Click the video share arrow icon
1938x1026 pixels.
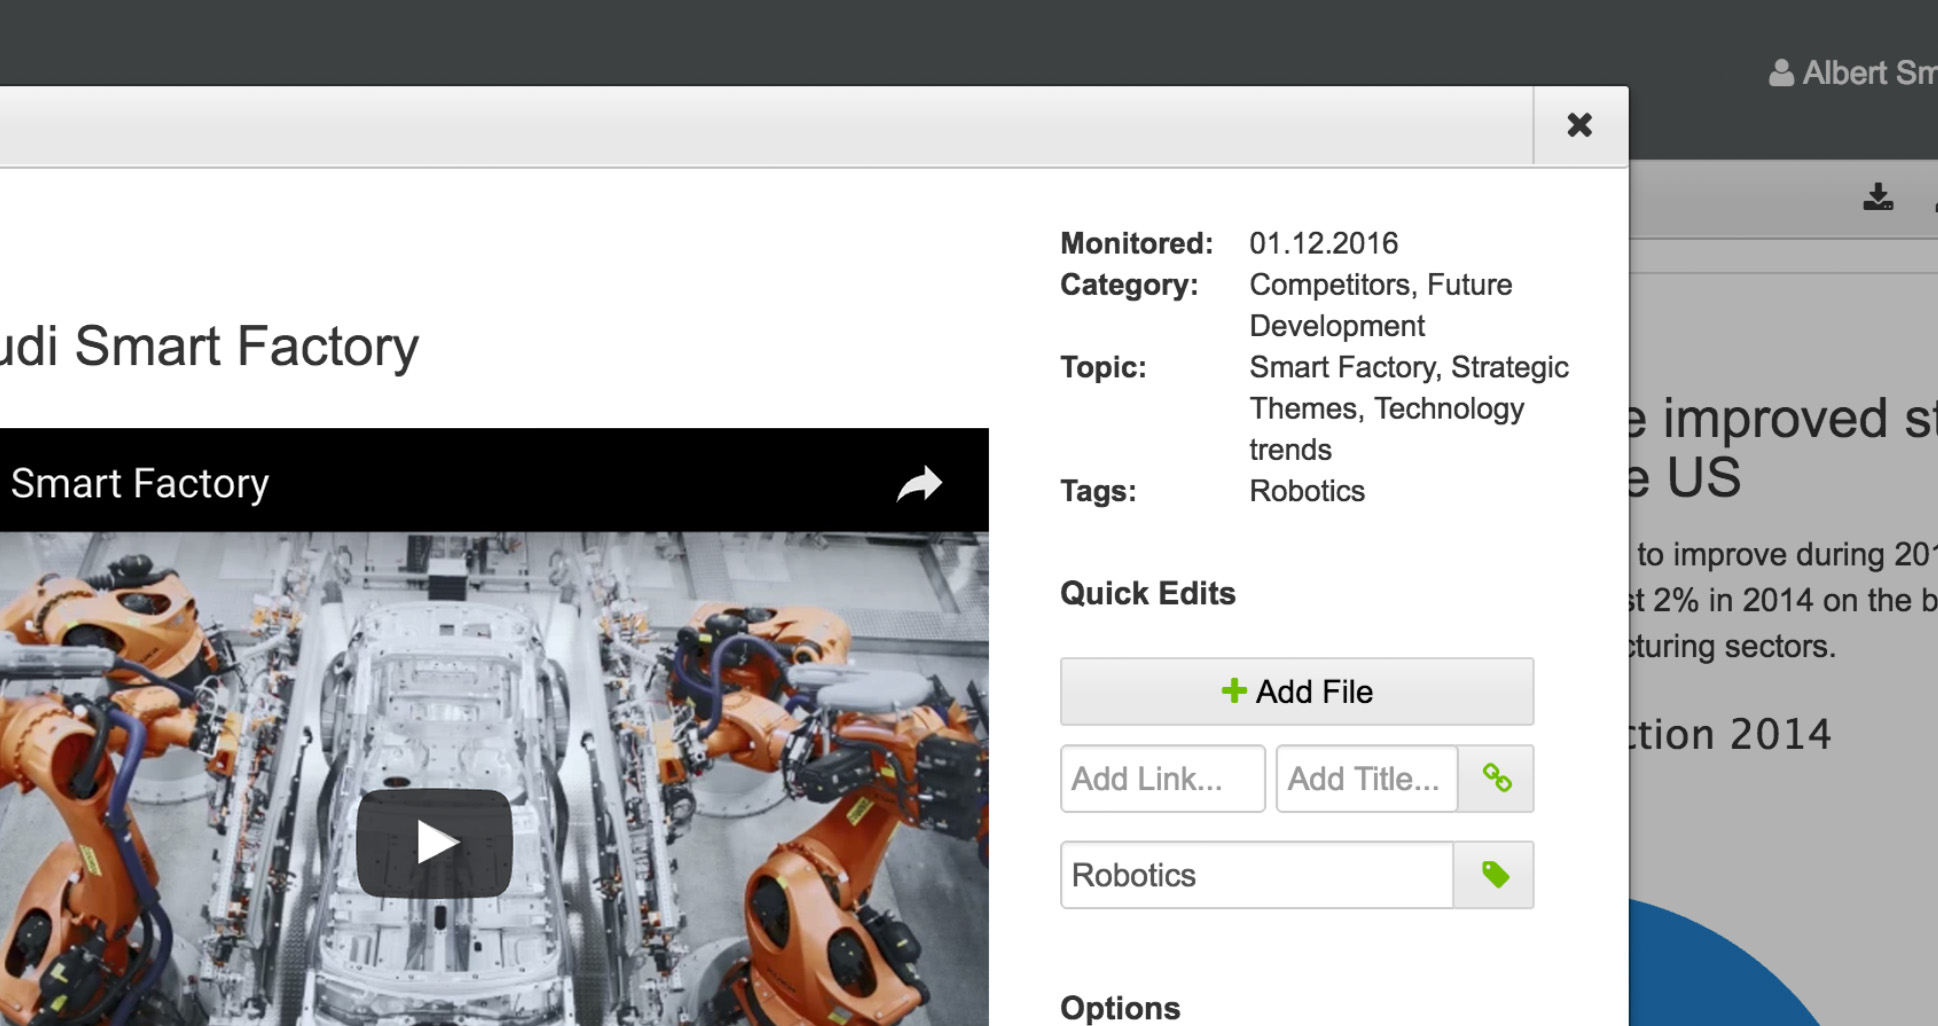click(x=919, y=484)
